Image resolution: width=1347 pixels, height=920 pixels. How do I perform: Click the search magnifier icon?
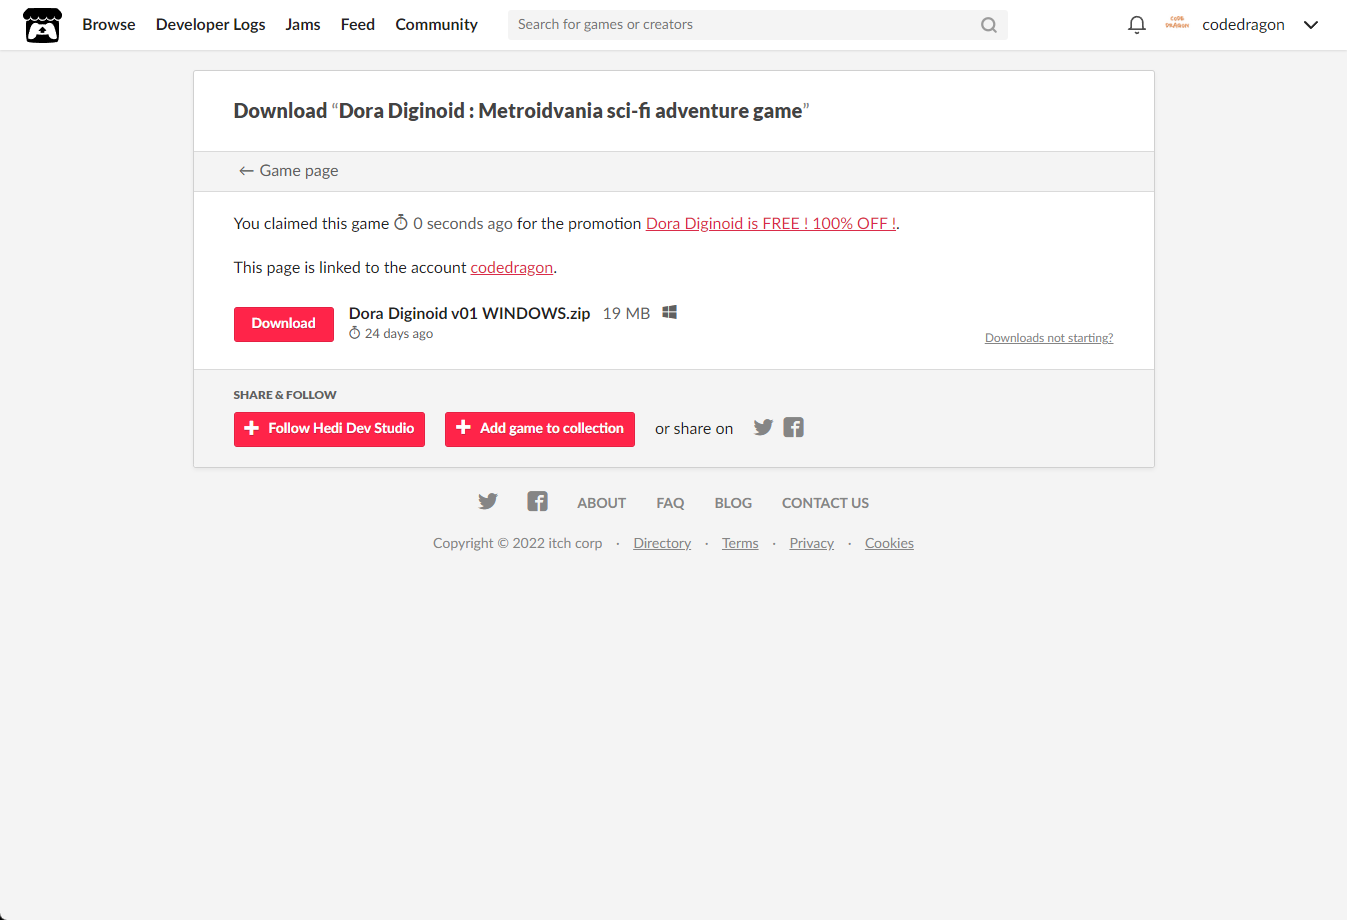click(988, 25)
